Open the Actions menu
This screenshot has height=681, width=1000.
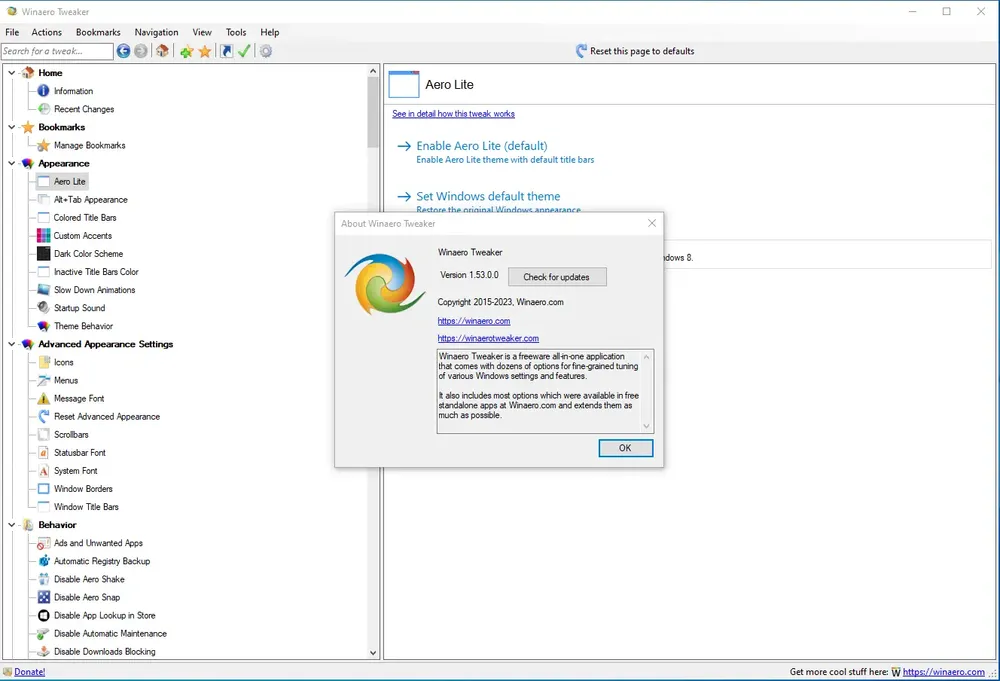(47, 32)
